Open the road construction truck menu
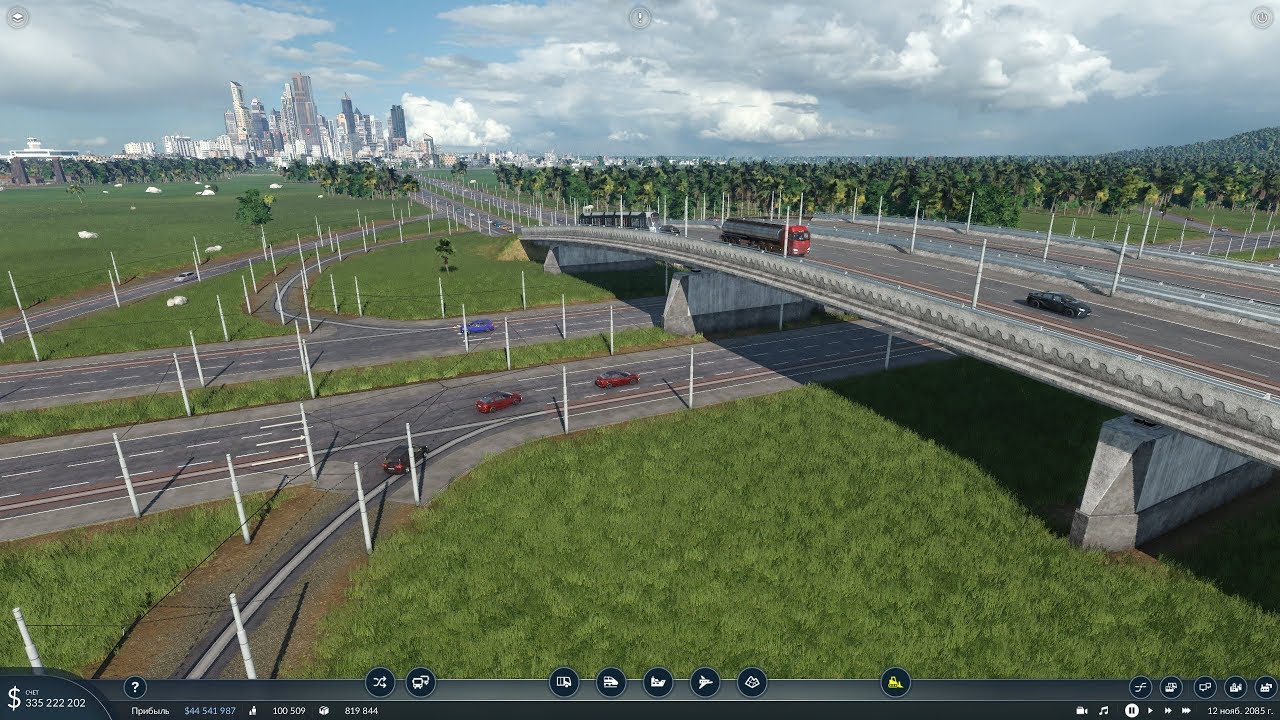Image resolution: width=1280 pixels, height=720 pixels. pos(564,682)
